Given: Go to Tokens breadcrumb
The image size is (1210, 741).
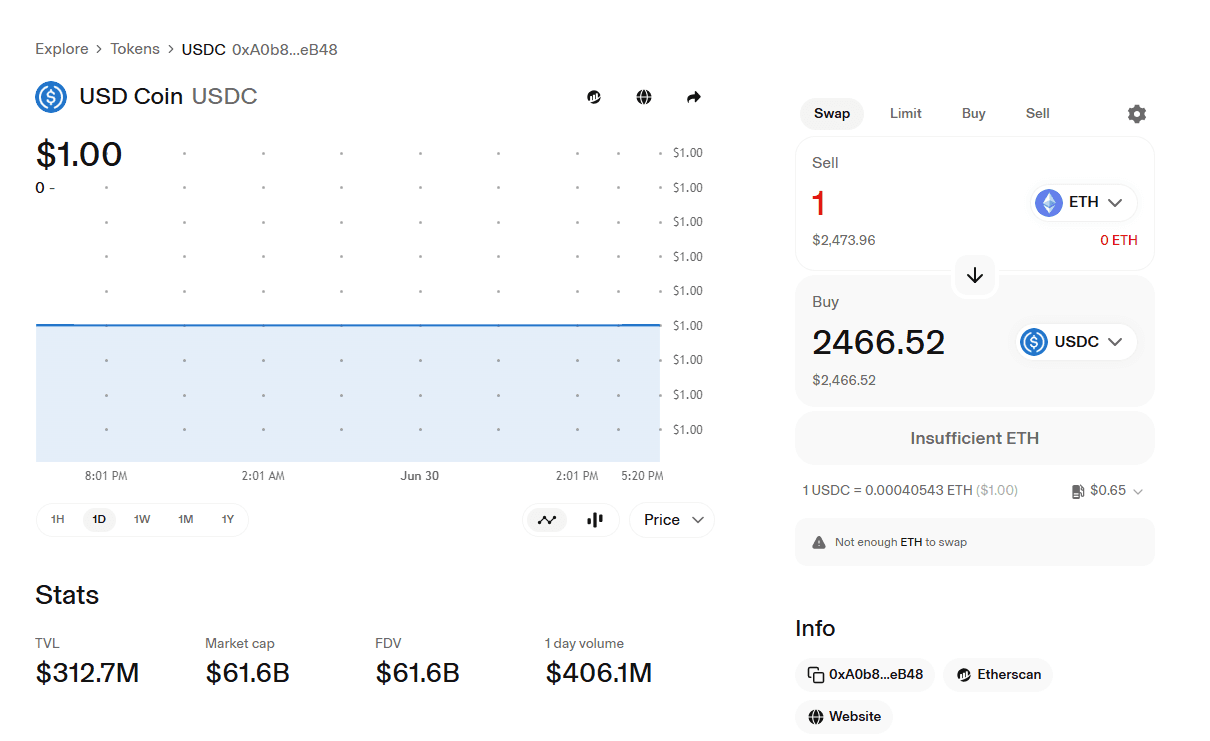Looking at the screenshot, I should [135, 49].
